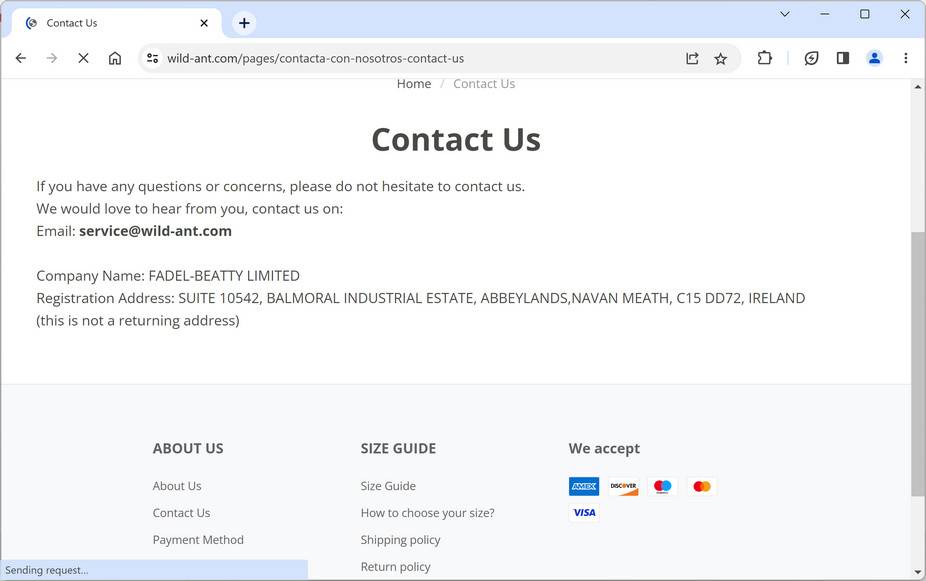The image size is (926, 581).
Task: Open the Shipping policy link
Action: point(400,540)
